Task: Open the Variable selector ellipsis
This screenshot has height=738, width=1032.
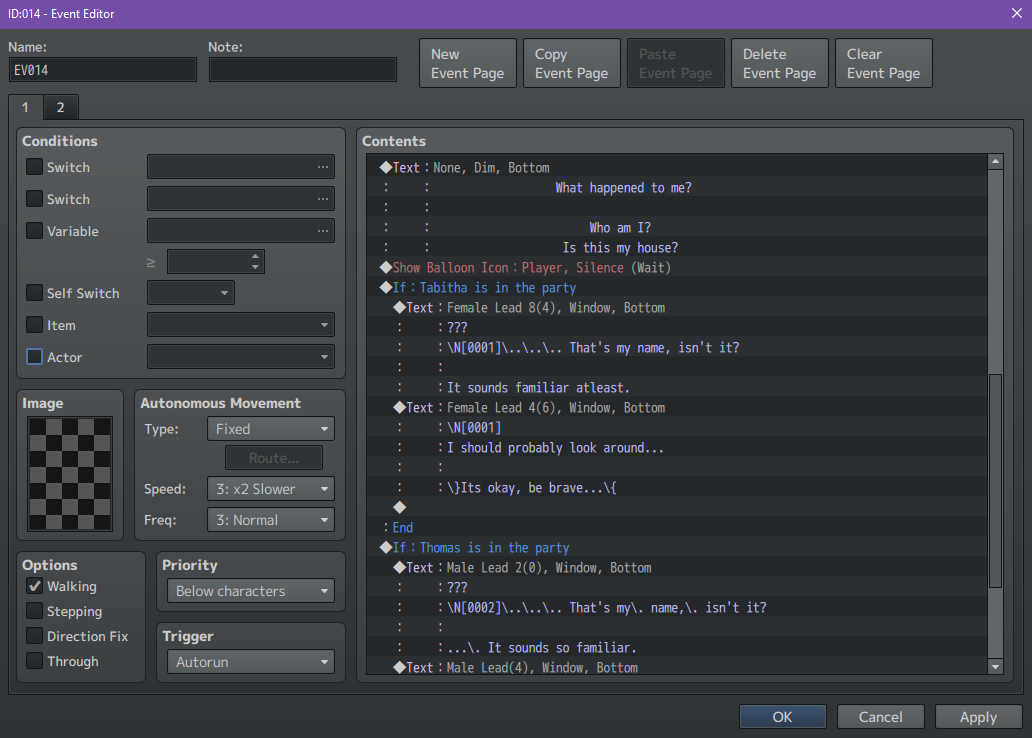Action: point(322,231)
